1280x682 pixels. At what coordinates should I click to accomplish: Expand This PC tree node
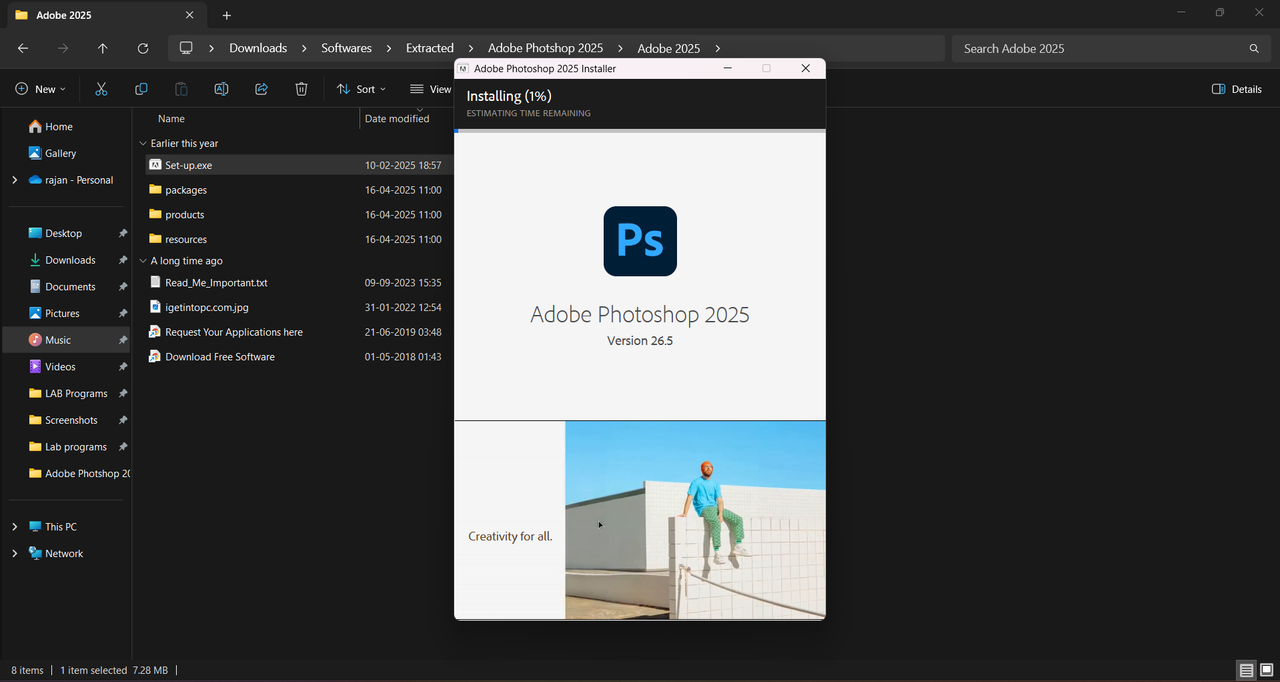click(14, 527)
